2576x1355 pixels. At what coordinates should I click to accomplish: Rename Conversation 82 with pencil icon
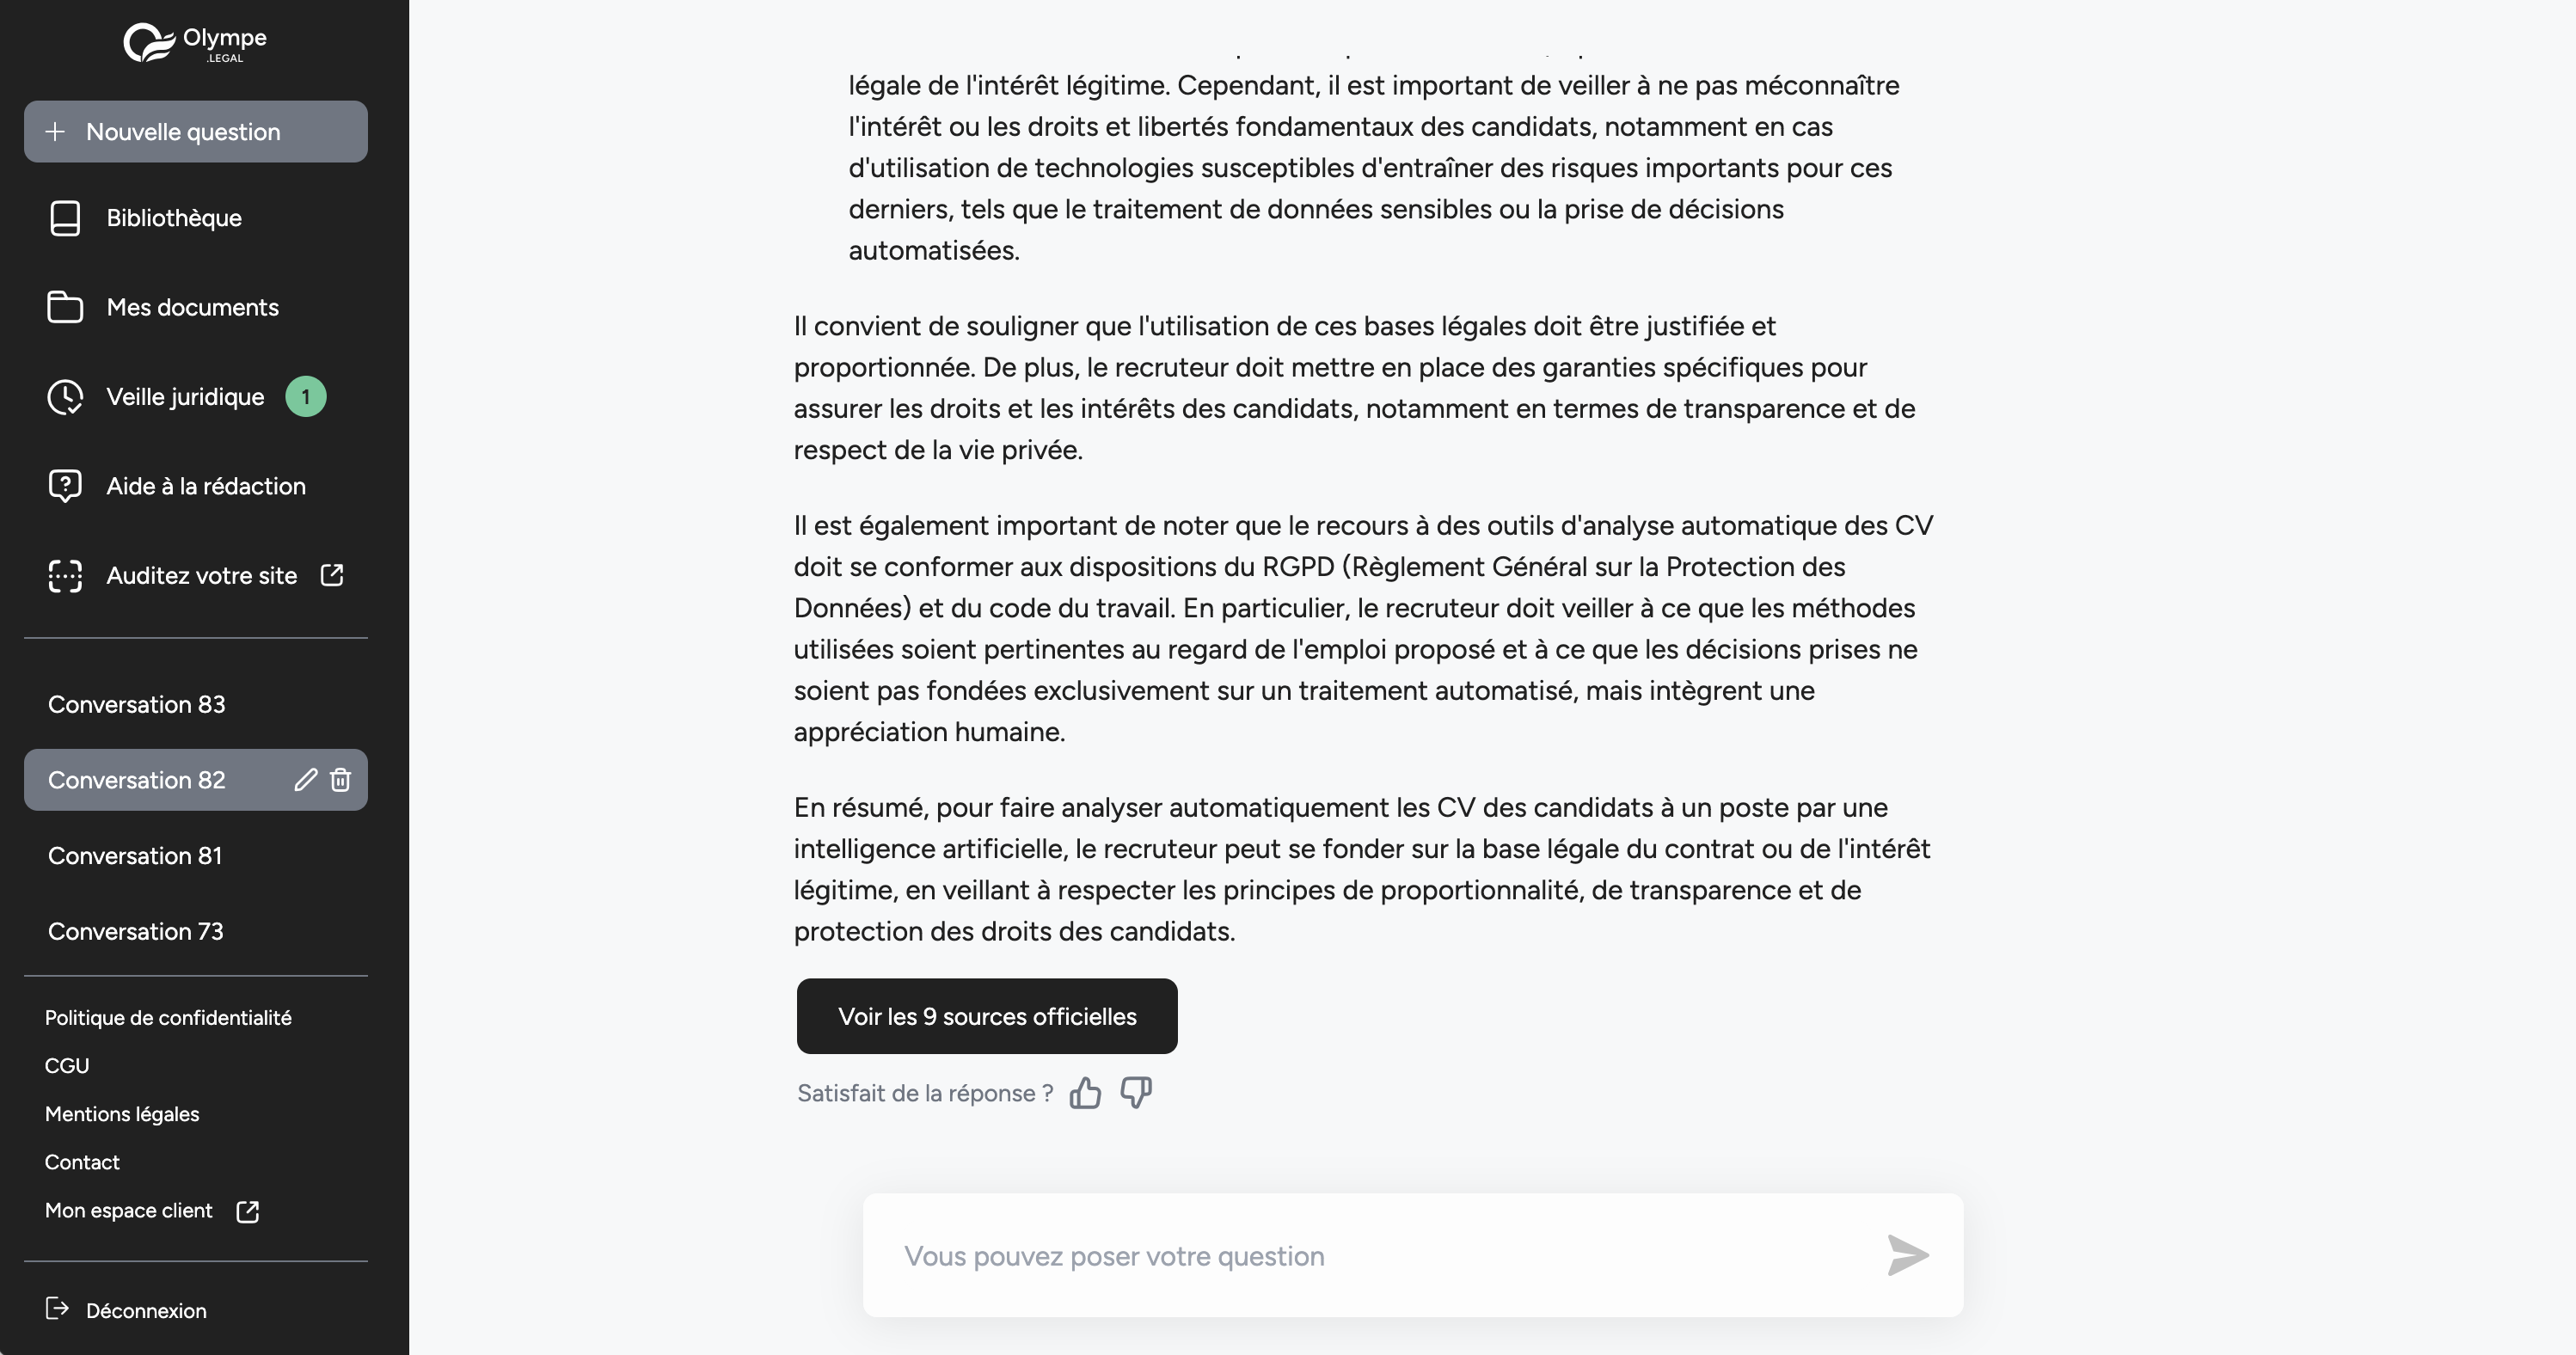click(x=306, y=780)
